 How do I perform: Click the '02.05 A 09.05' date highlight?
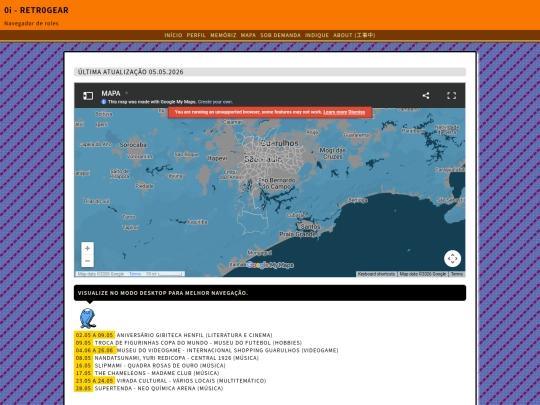coord(95,335)
